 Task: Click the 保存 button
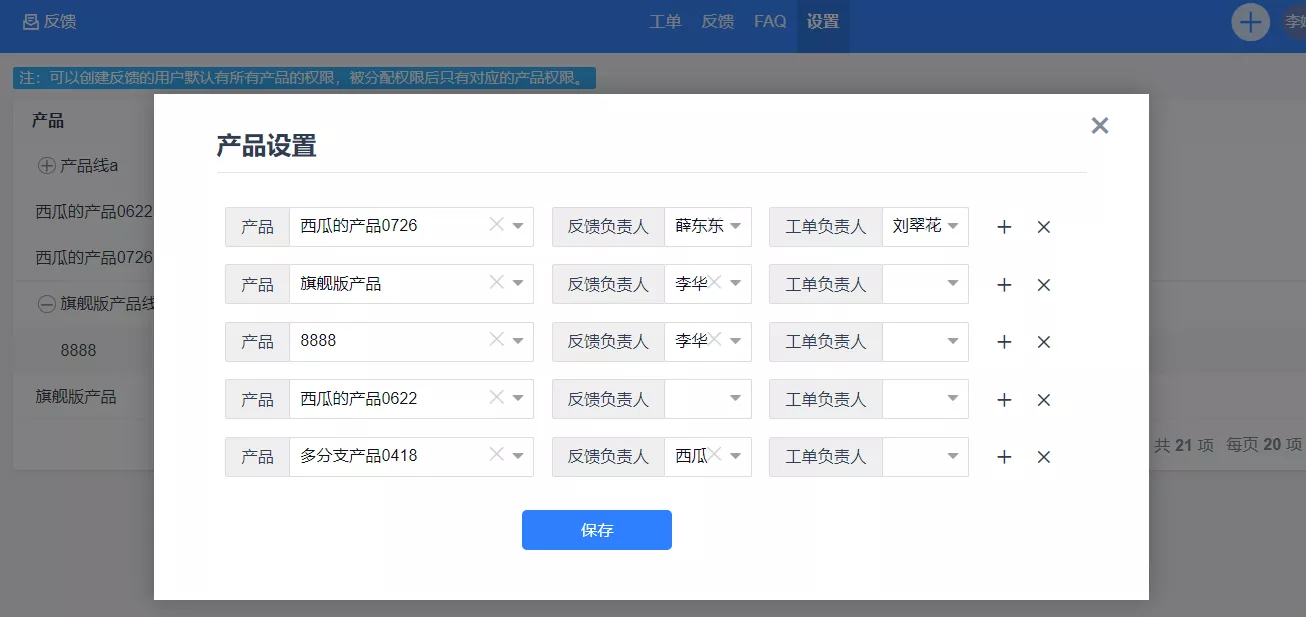[596, 530]
